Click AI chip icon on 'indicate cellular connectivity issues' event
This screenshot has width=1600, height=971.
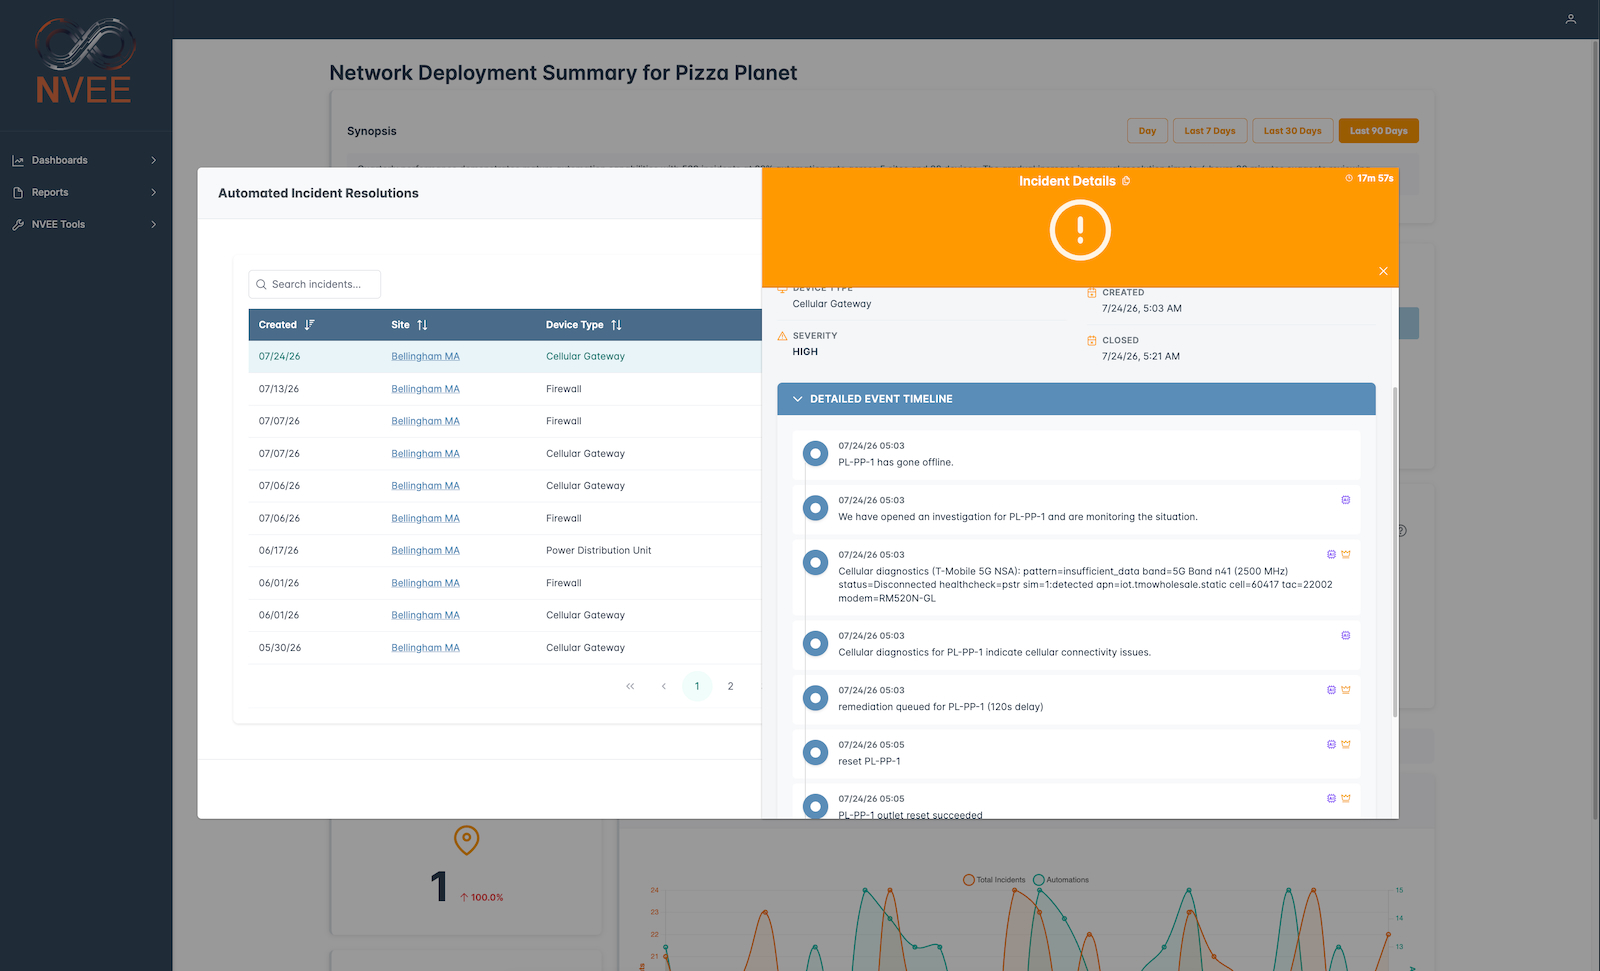click(x=1346, y=635)
